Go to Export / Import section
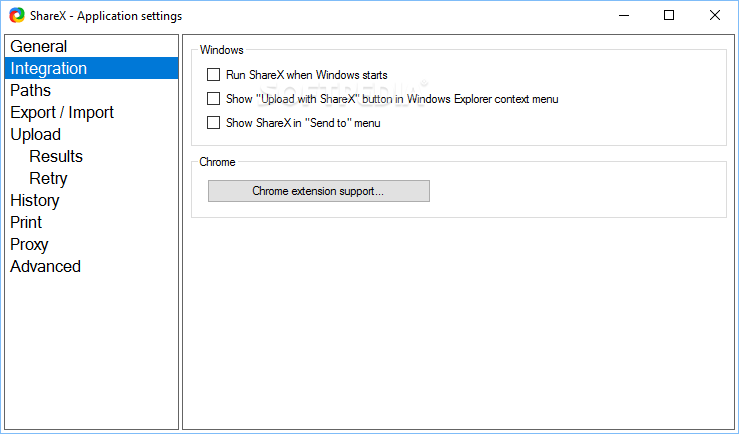739x434 pixels. [x=91, y=112]
